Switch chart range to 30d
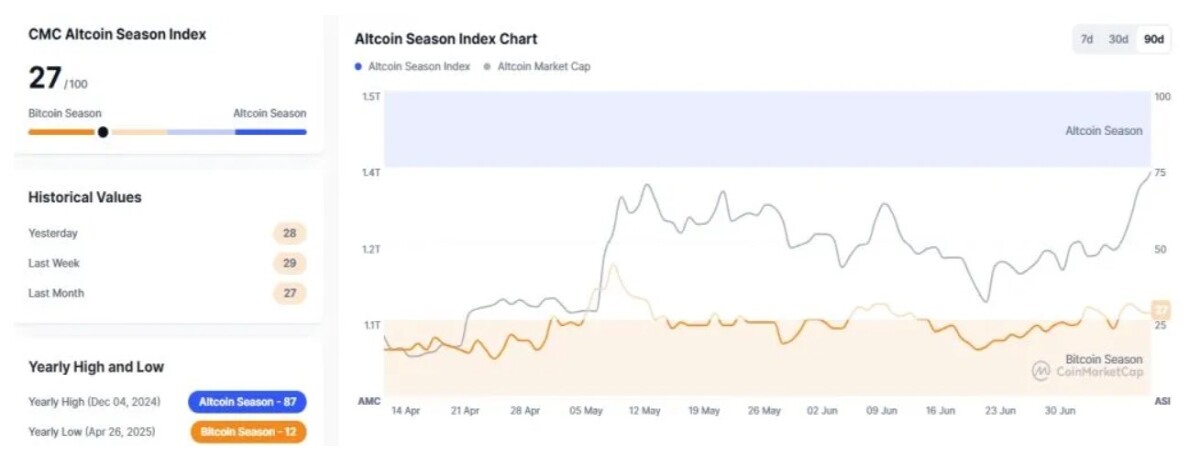The height and width of the screenshot is (461, 1200). click(x=1118, y=39)
